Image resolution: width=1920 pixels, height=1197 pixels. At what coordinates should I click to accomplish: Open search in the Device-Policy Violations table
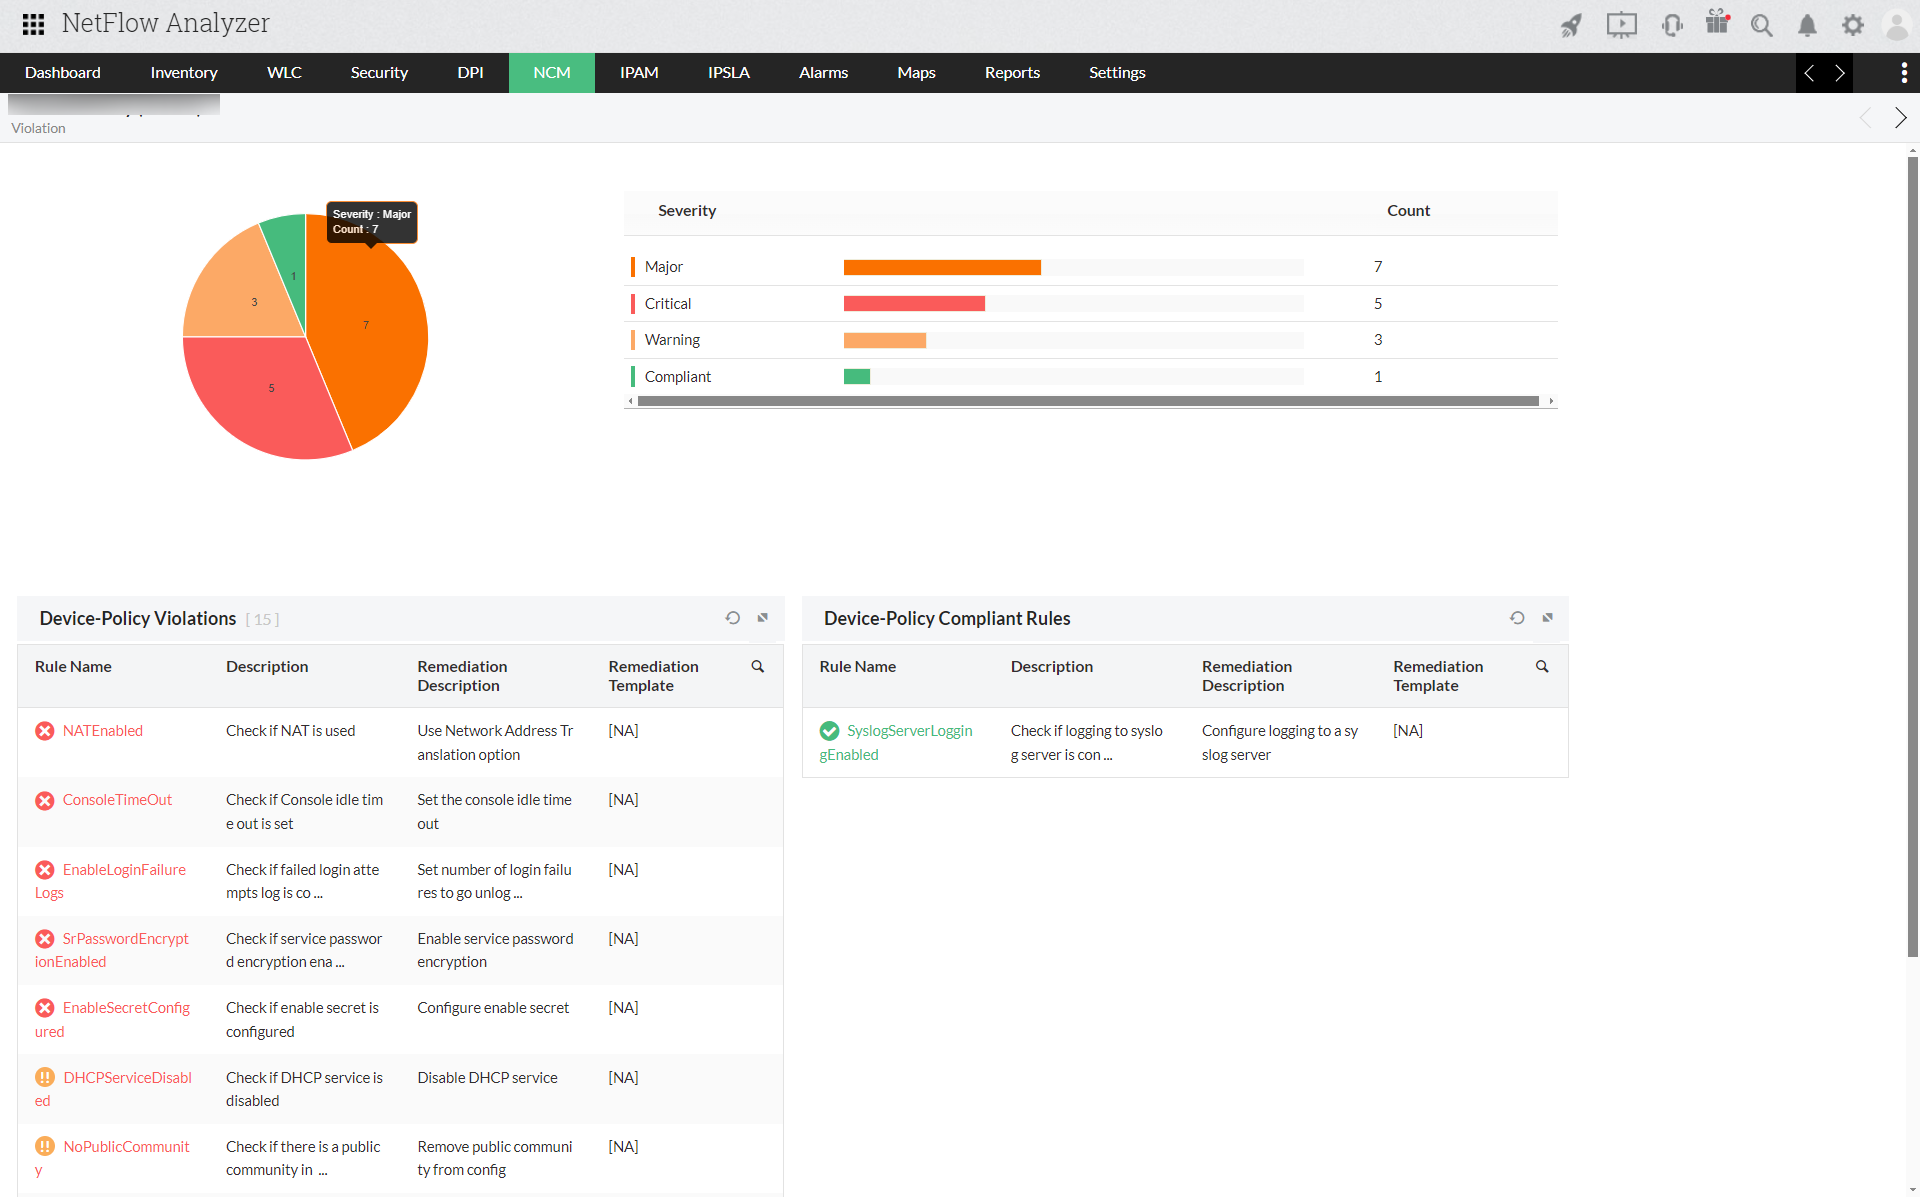click(757, 666)
